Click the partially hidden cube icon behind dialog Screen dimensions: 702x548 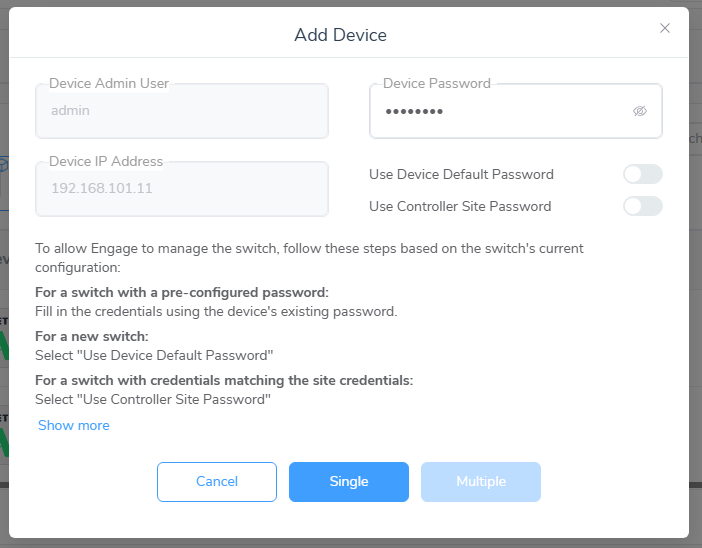[x=4, y=164]
